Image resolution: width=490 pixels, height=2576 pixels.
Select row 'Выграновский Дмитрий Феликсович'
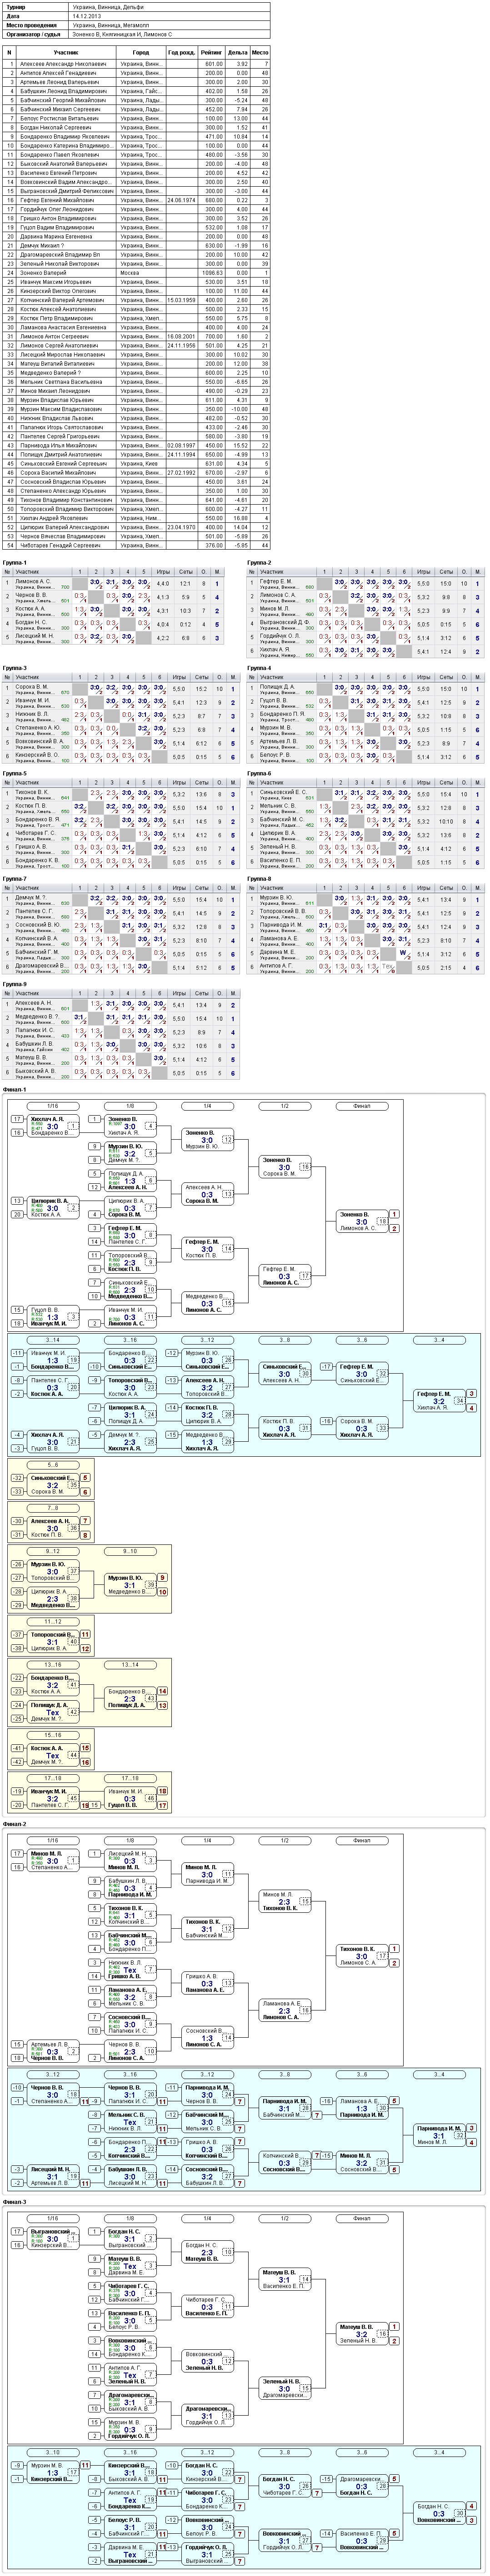coord(137,191)
